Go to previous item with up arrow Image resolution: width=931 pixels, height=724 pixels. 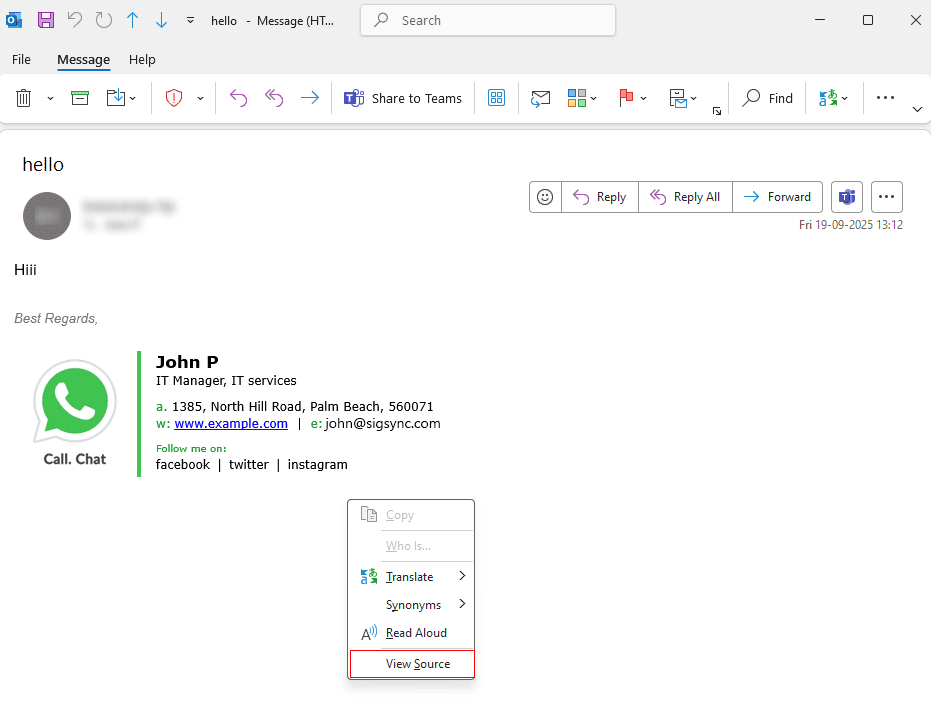click(132, 20)
